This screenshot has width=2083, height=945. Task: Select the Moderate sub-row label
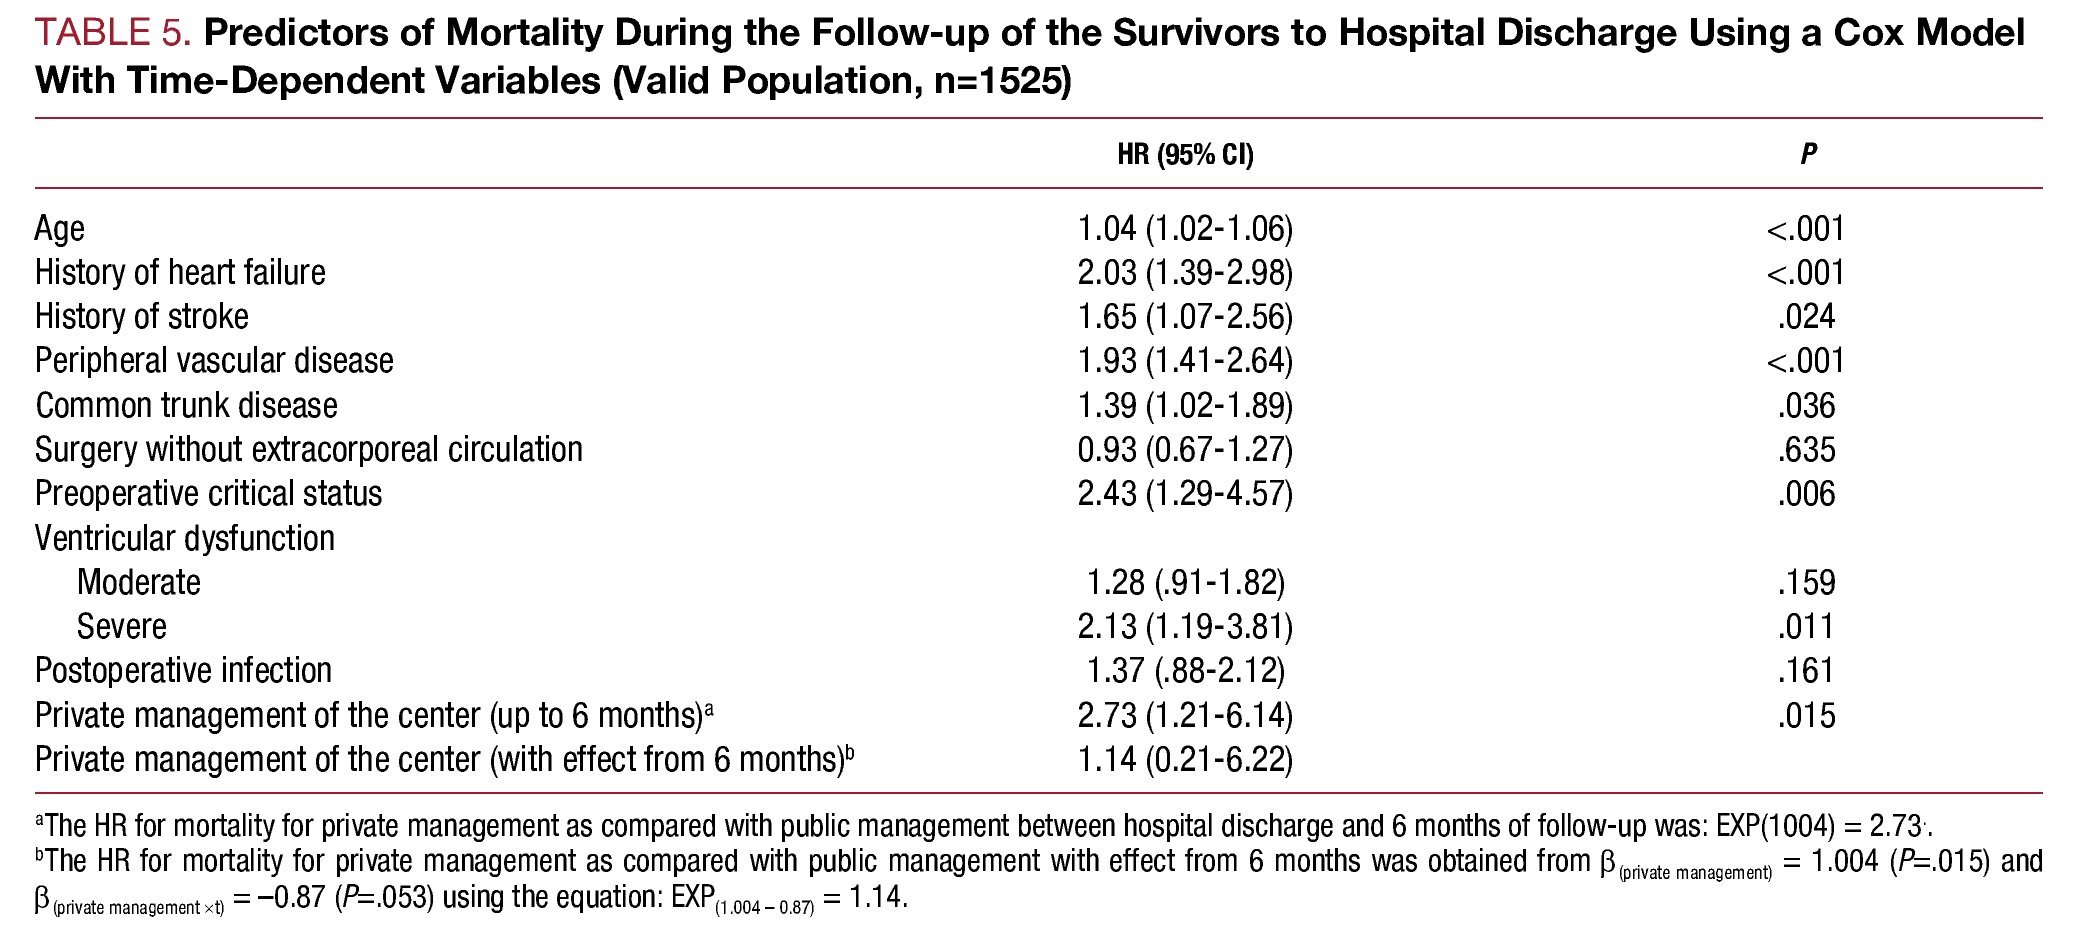(x=138, y=583)
